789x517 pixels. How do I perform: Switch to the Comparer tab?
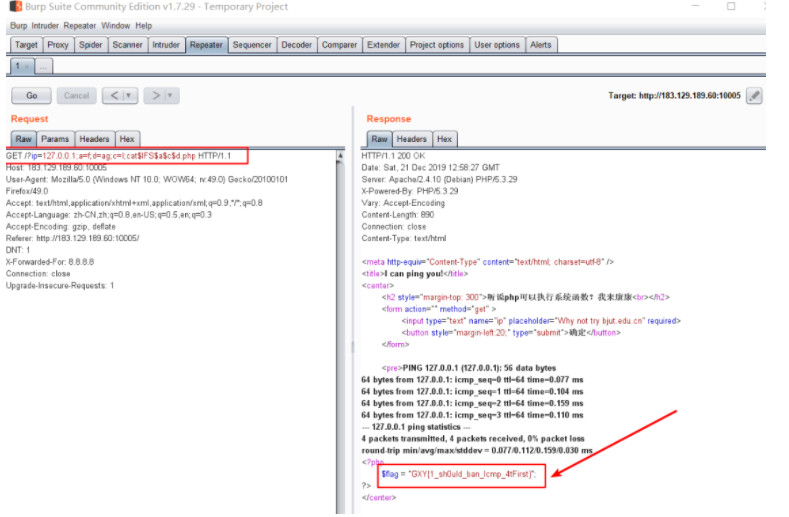340,45
